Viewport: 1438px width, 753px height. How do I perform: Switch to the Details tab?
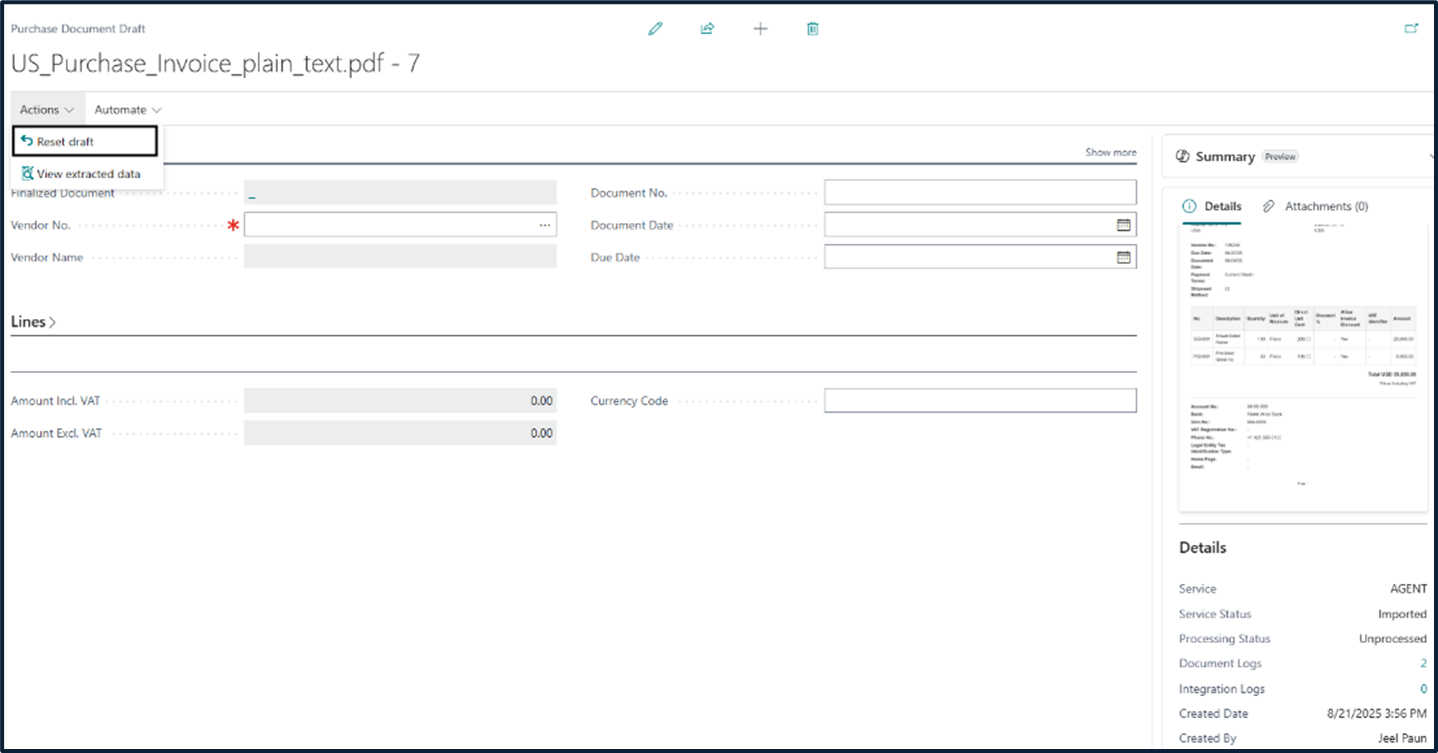pyautogui.click(x=1212, y=206)
